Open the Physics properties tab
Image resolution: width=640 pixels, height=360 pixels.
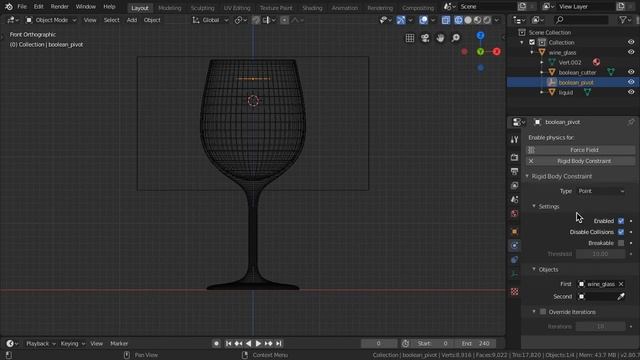tap(514, 245)
